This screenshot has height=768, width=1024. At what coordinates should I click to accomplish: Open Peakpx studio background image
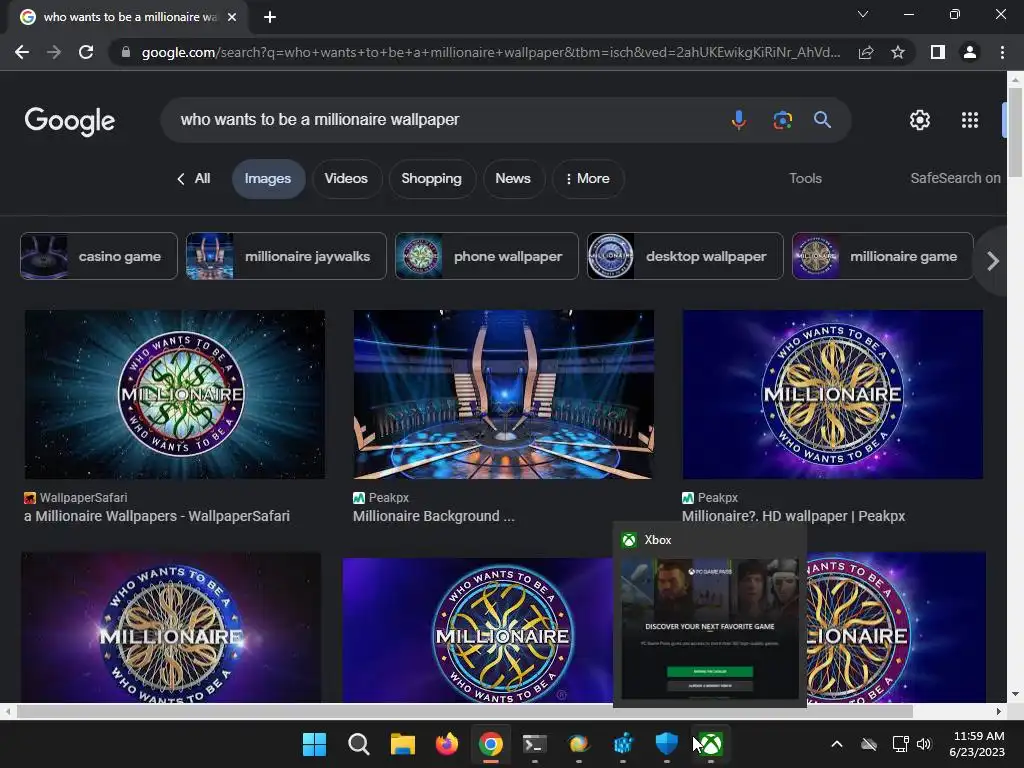[504, 394]
